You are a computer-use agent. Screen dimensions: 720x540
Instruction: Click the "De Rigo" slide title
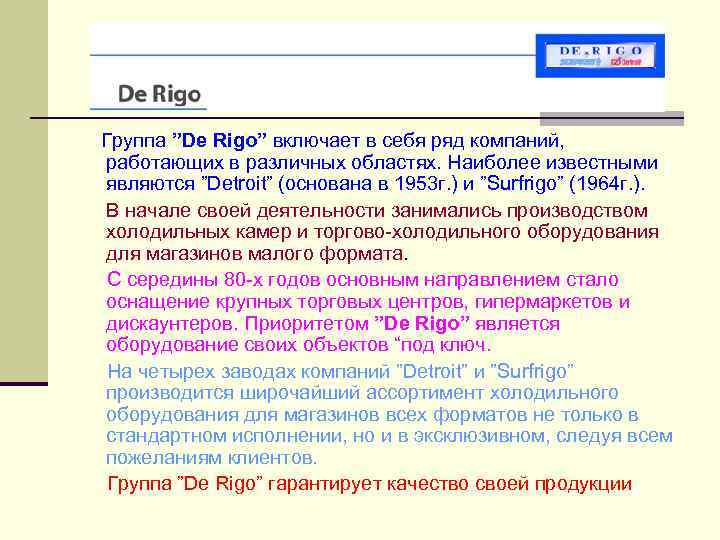tap(159, 94)
